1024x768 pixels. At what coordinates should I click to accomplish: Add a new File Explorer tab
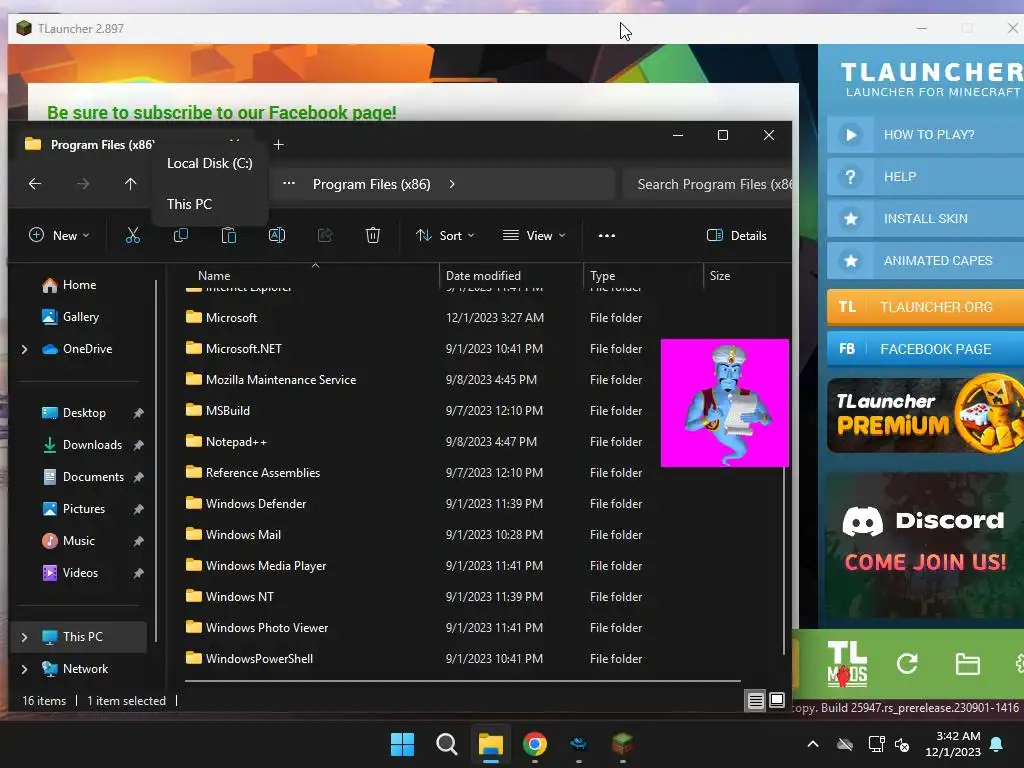pos(279,144)
